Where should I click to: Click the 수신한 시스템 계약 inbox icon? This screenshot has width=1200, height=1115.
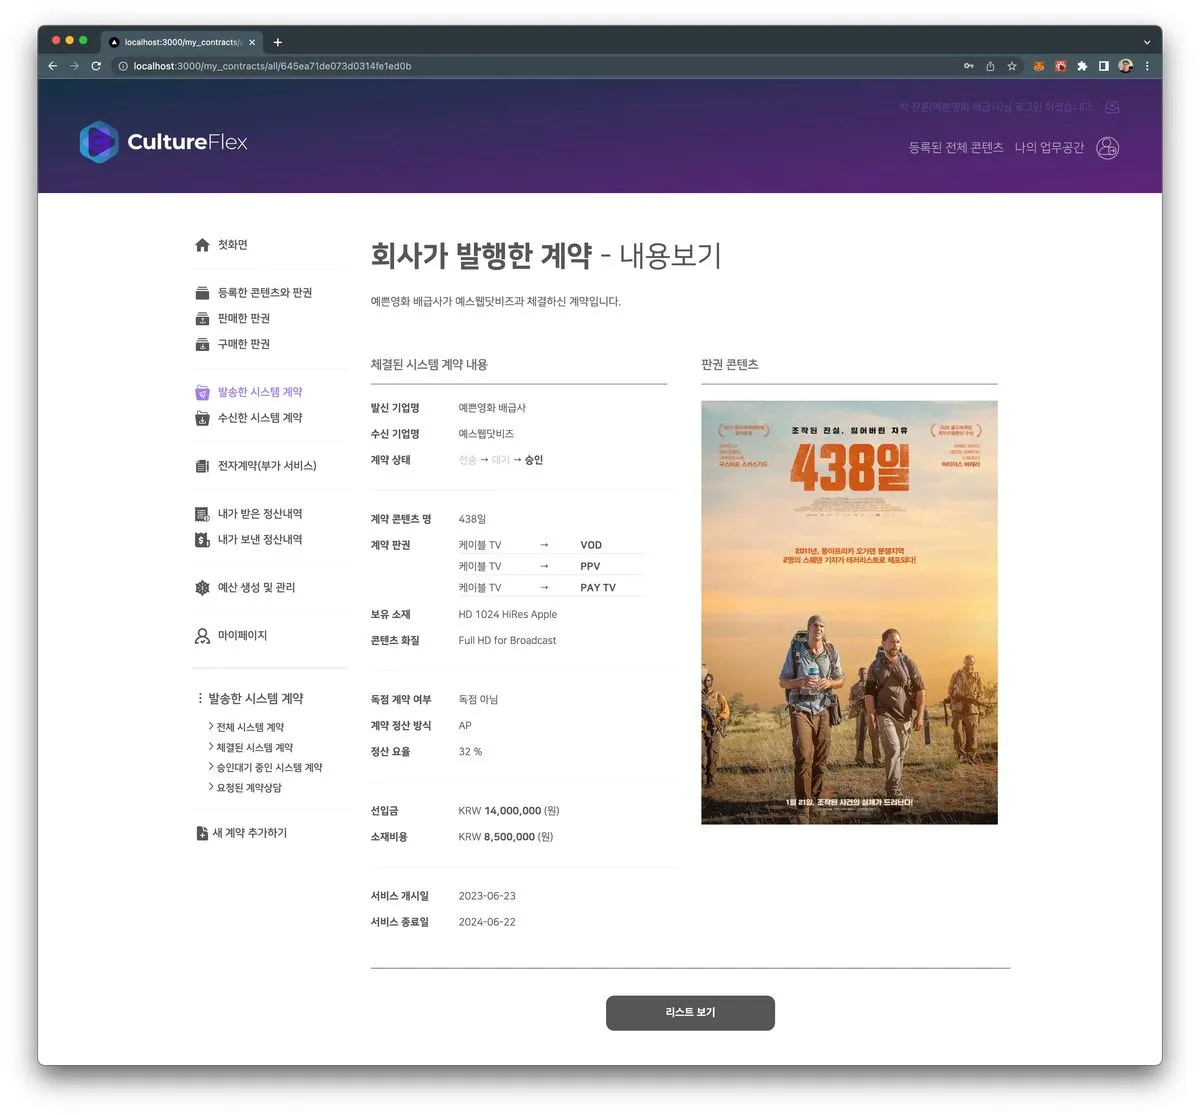tap(203, 417)
